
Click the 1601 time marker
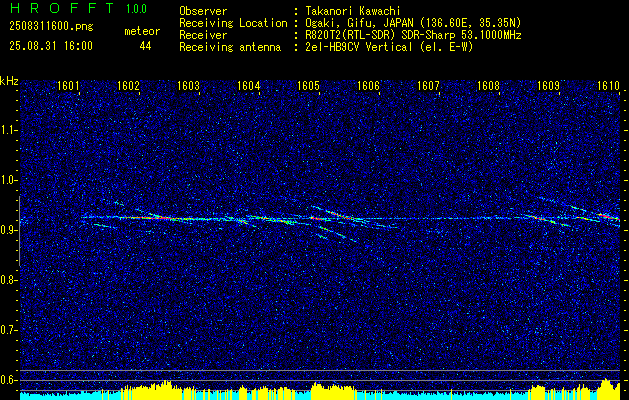pos(68,85)
